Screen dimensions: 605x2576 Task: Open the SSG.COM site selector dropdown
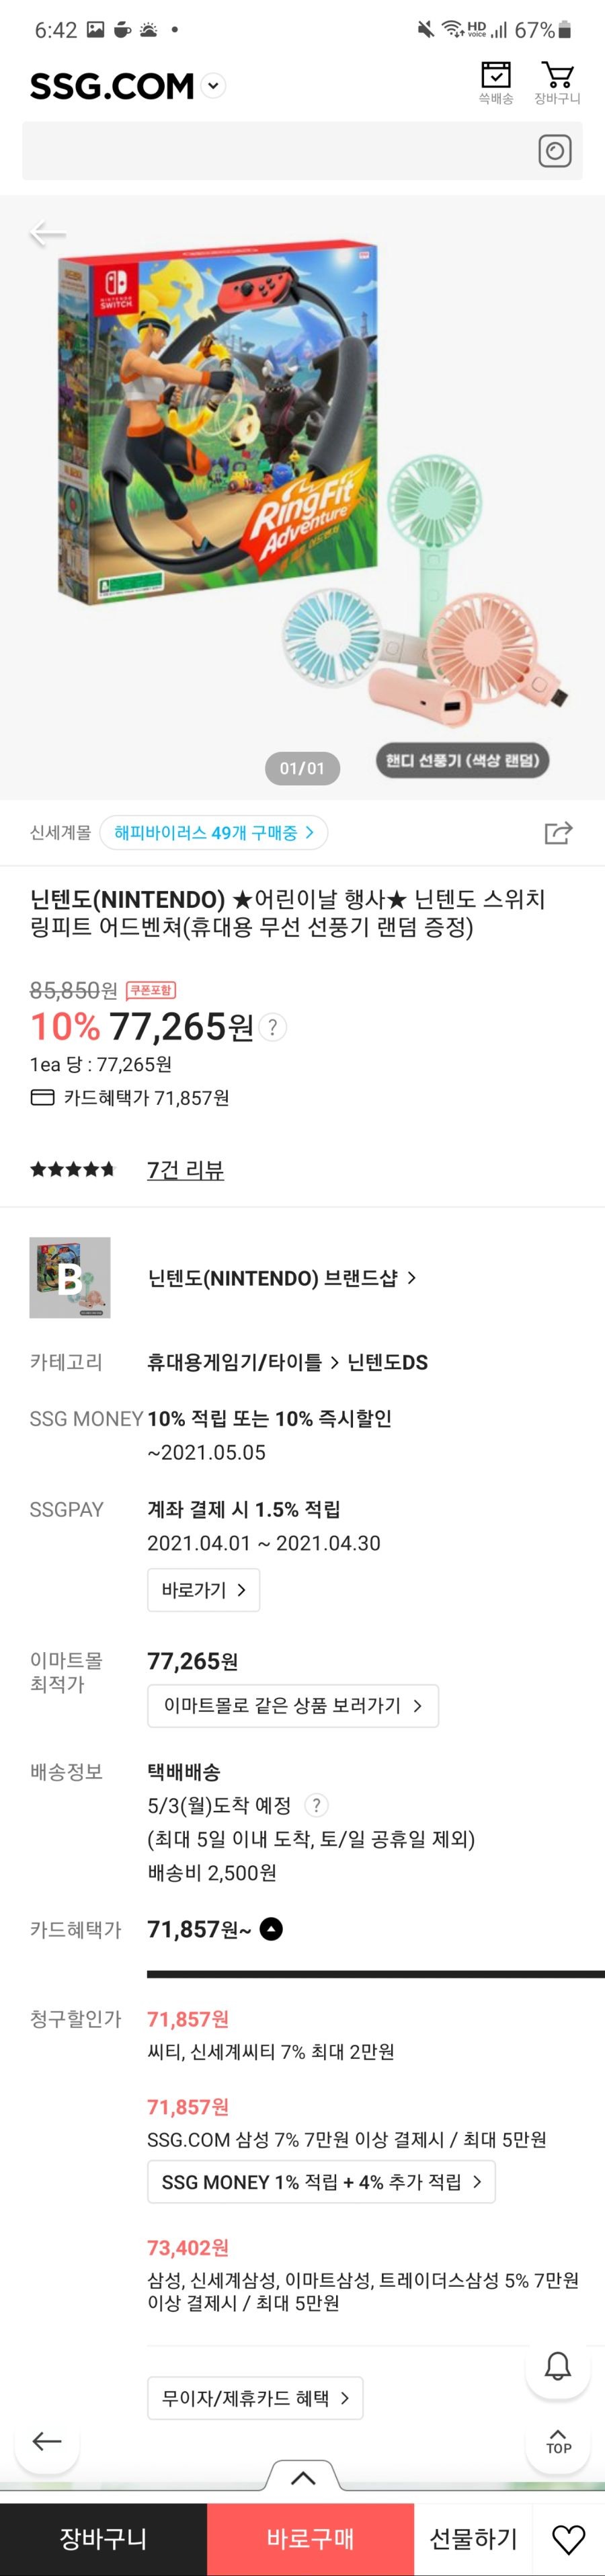click(x=213, y=86)
